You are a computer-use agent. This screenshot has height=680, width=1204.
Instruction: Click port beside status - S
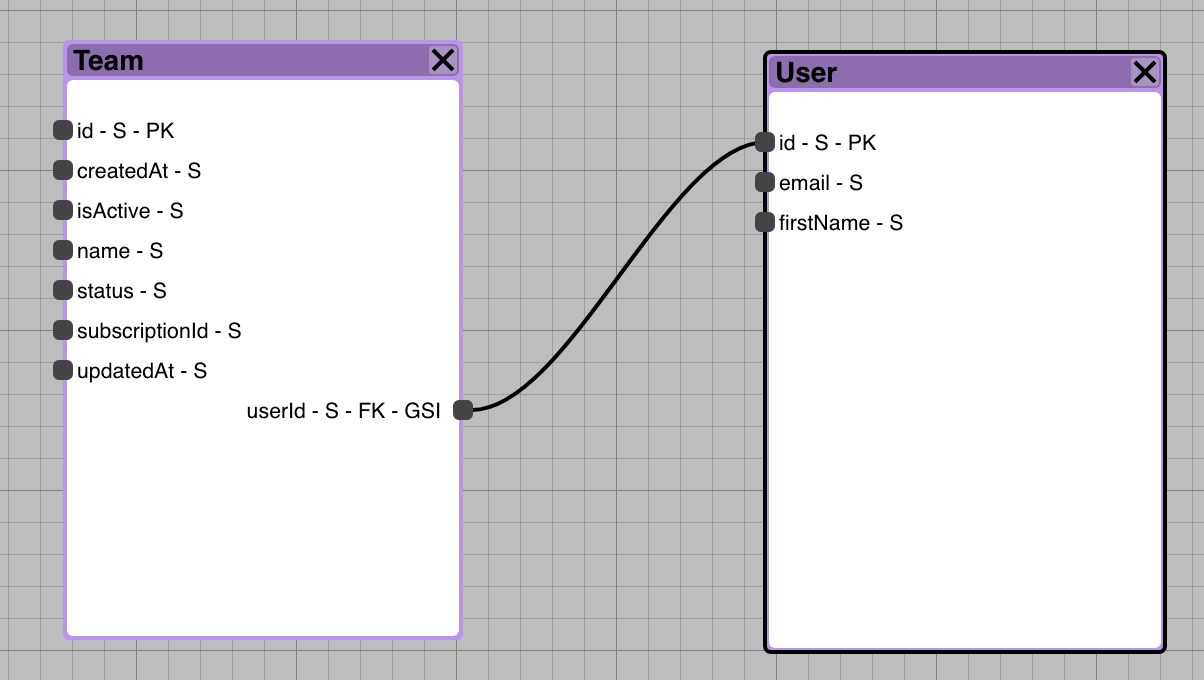click(x=63, y=290)
